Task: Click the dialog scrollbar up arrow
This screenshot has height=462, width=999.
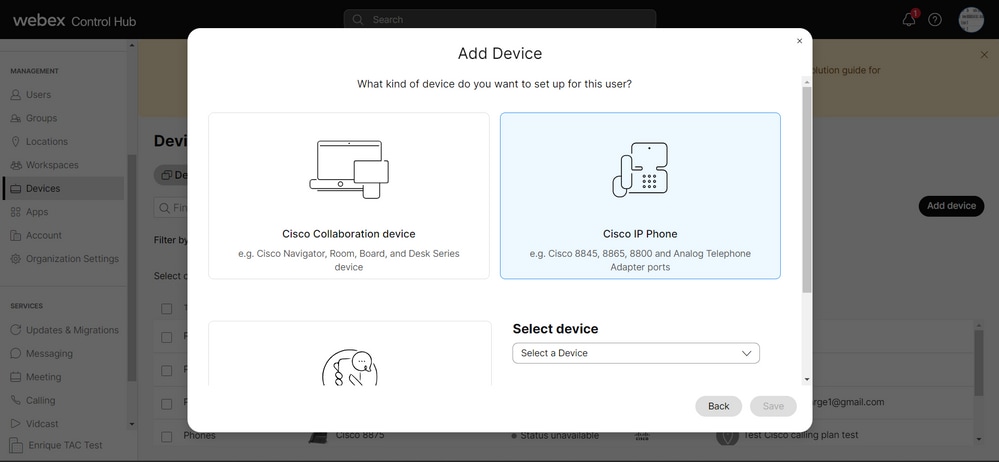Action: [x=807, y=82]
